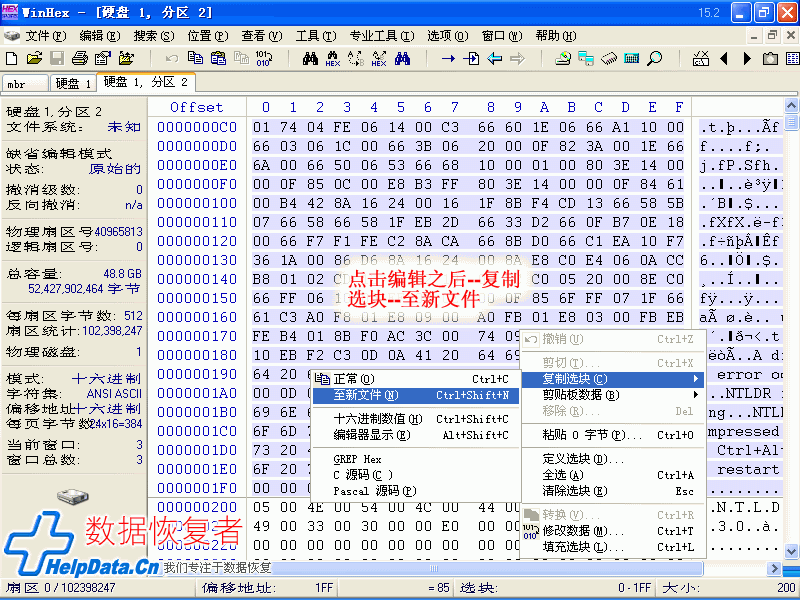This screenshot has width=800, height=600.
Task: Click the Go to sector icon
Action: (x=471, y=59)
